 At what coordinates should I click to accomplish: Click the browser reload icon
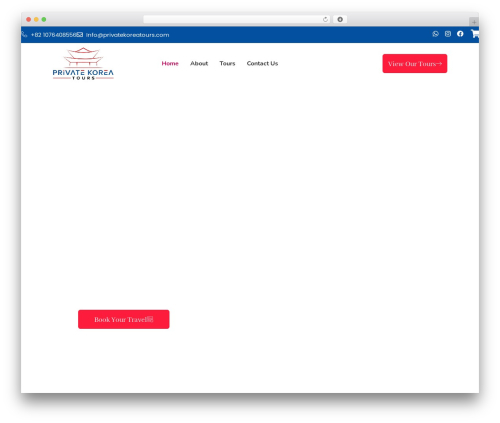(x=325, y=19)
